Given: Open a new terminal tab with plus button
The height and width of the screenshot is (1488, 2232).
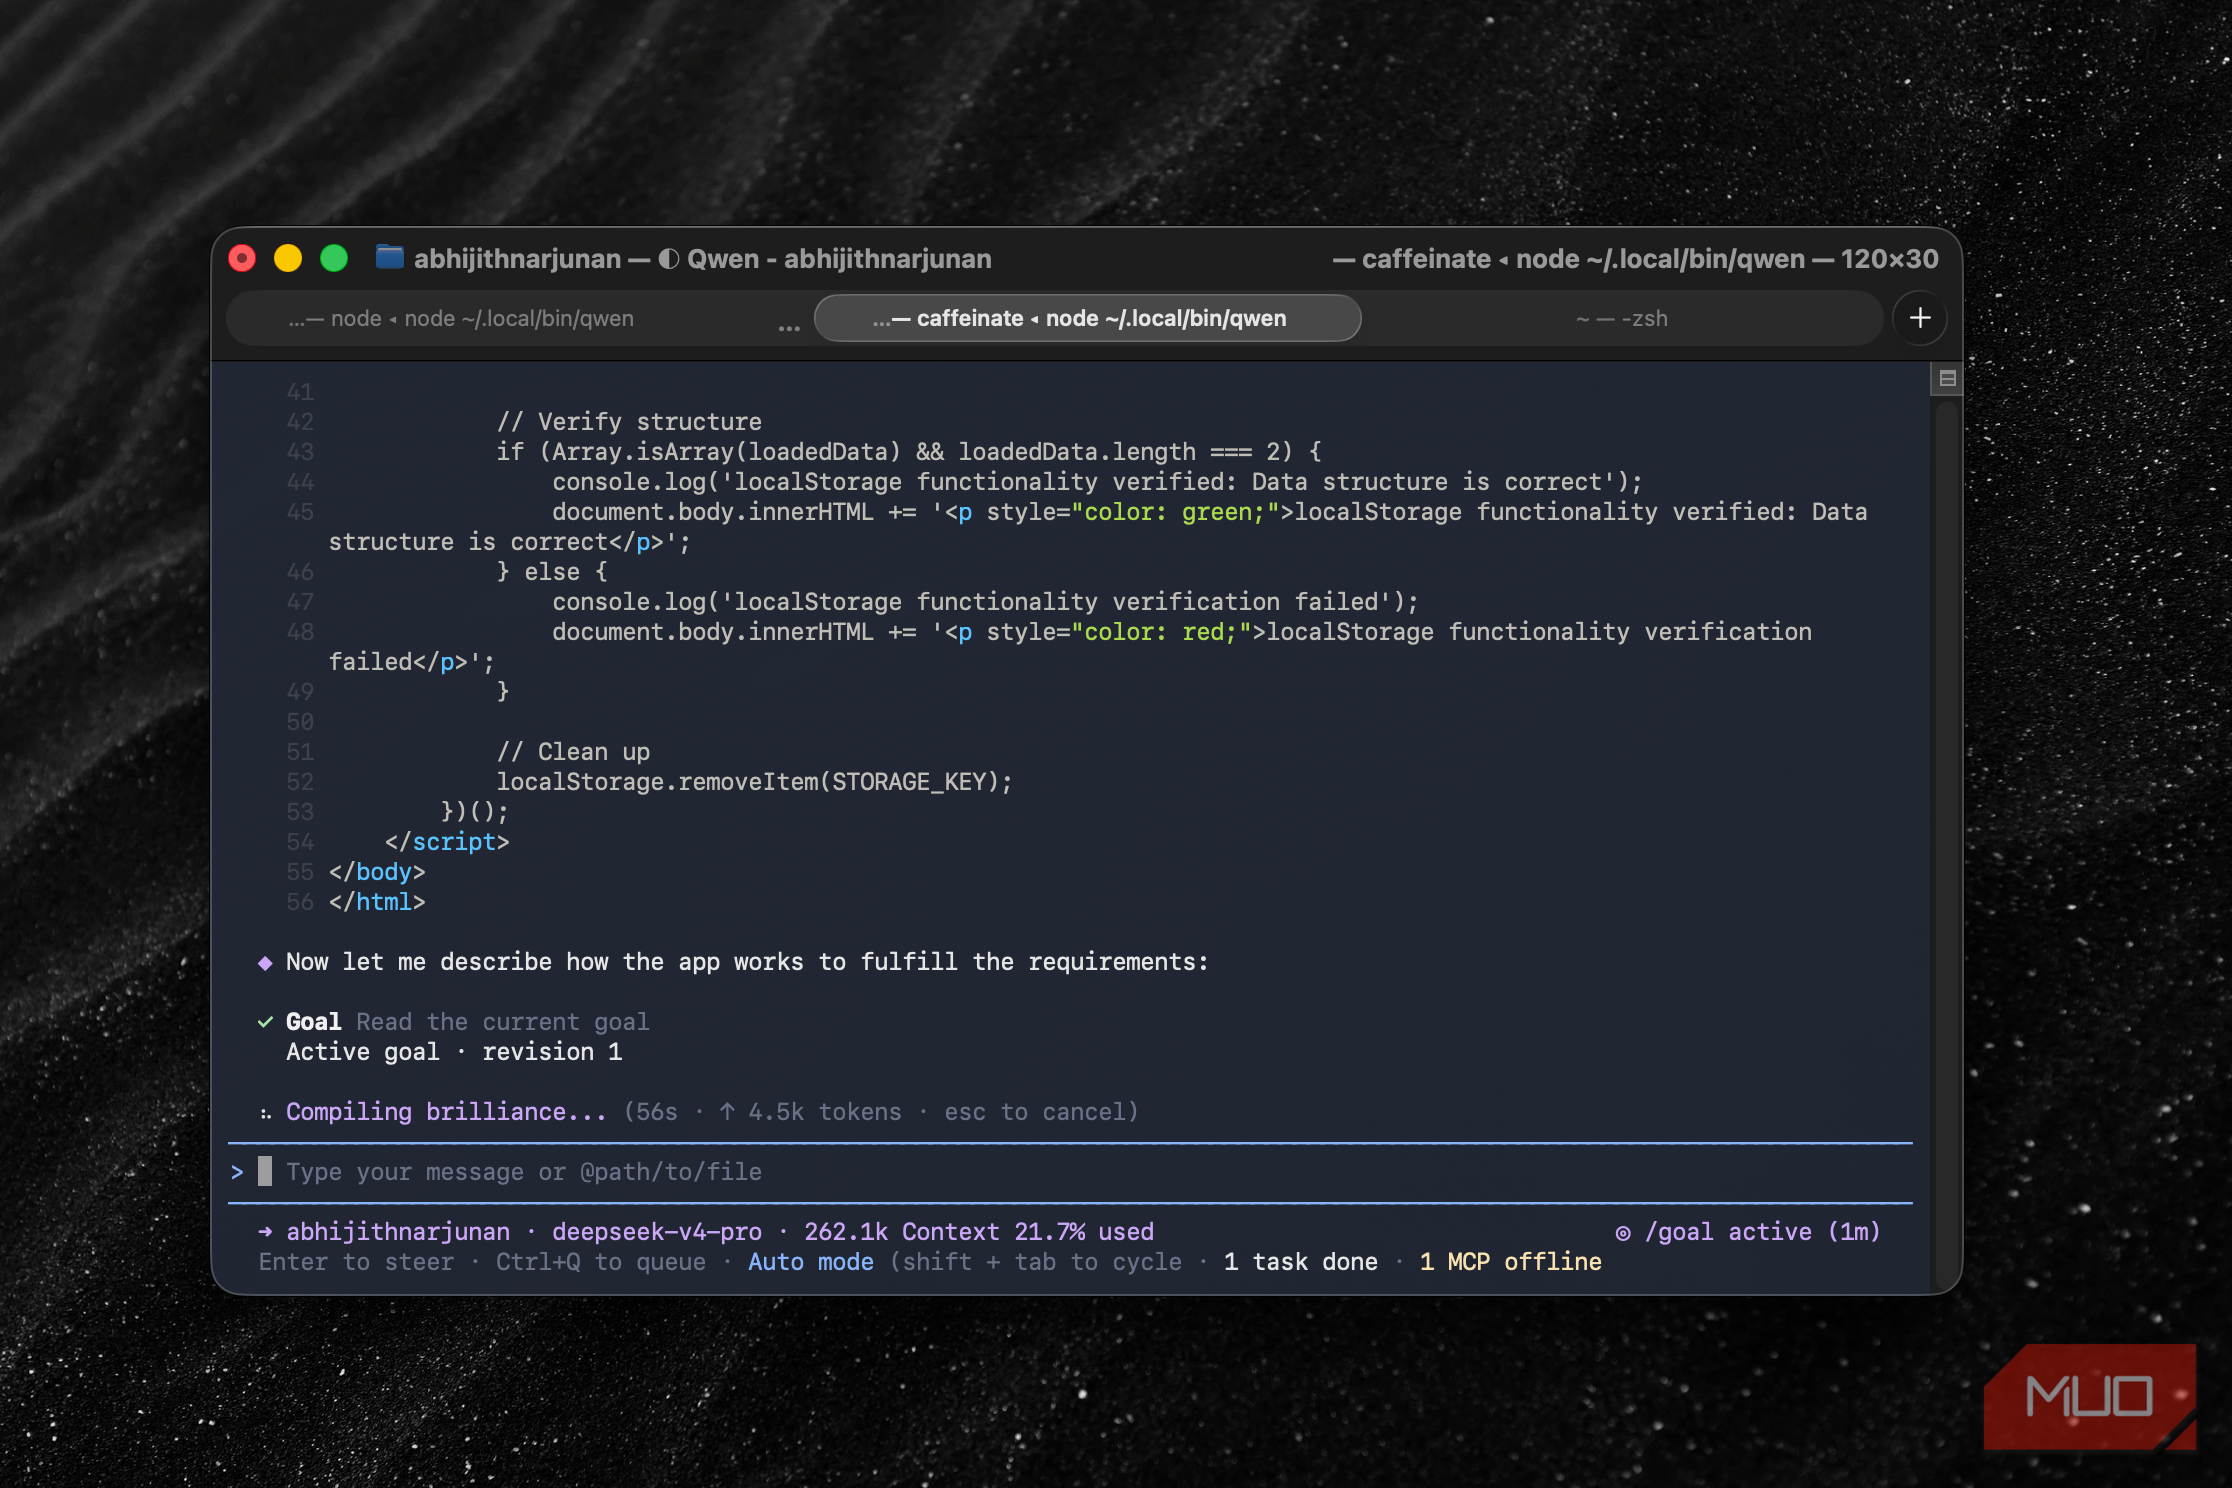Looking at the screenshot, I should tap(1920, 318).
